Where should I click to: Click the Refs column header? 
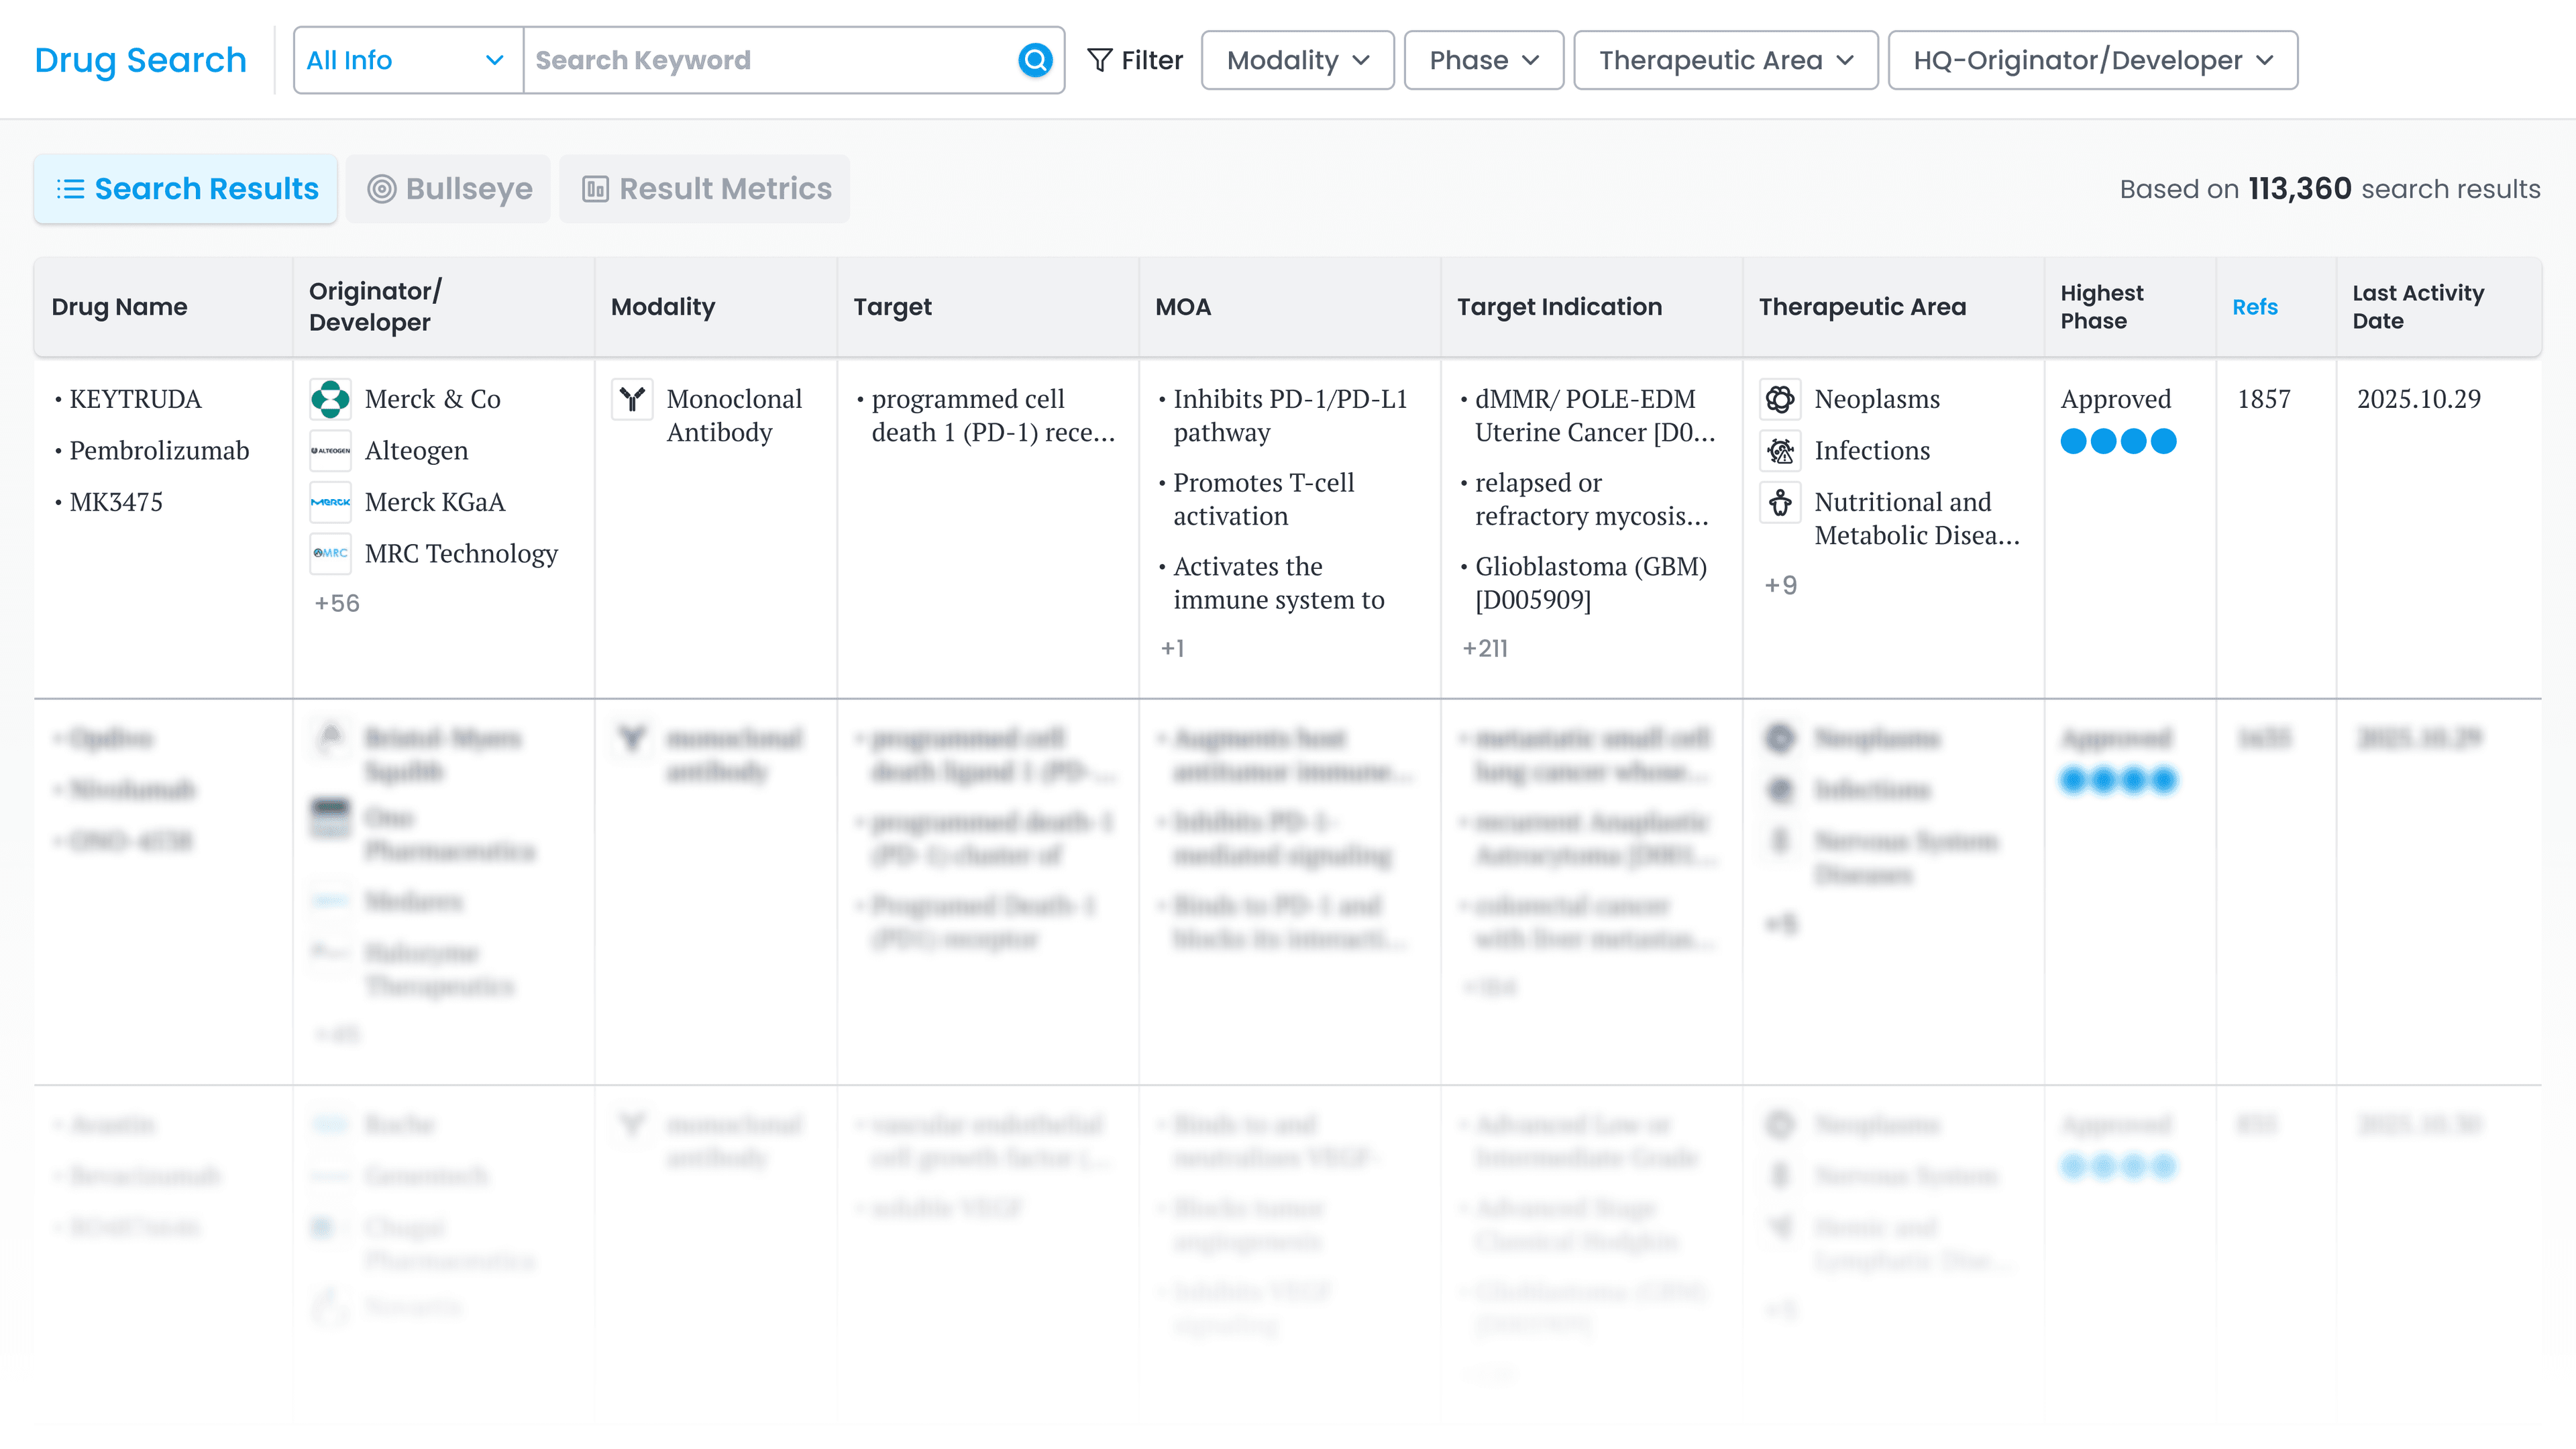pyautogui.click(x=2255, y=307)
